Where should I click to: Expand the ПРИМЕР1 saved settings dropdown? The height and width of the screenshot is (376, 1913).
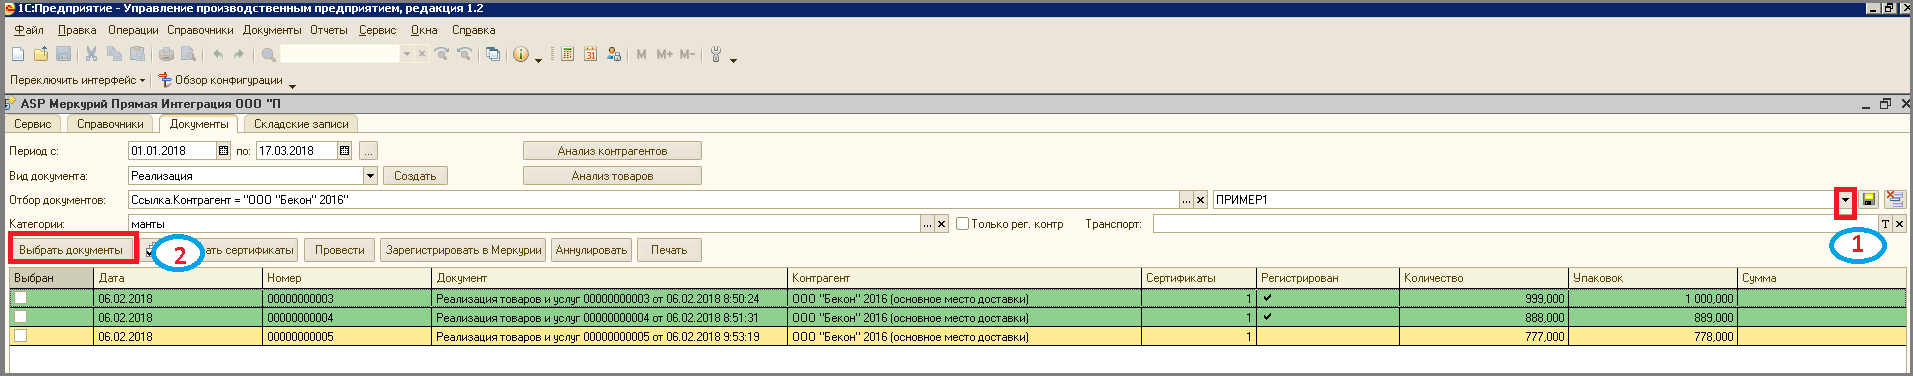pyautogui.click(x=1846, y=200)
